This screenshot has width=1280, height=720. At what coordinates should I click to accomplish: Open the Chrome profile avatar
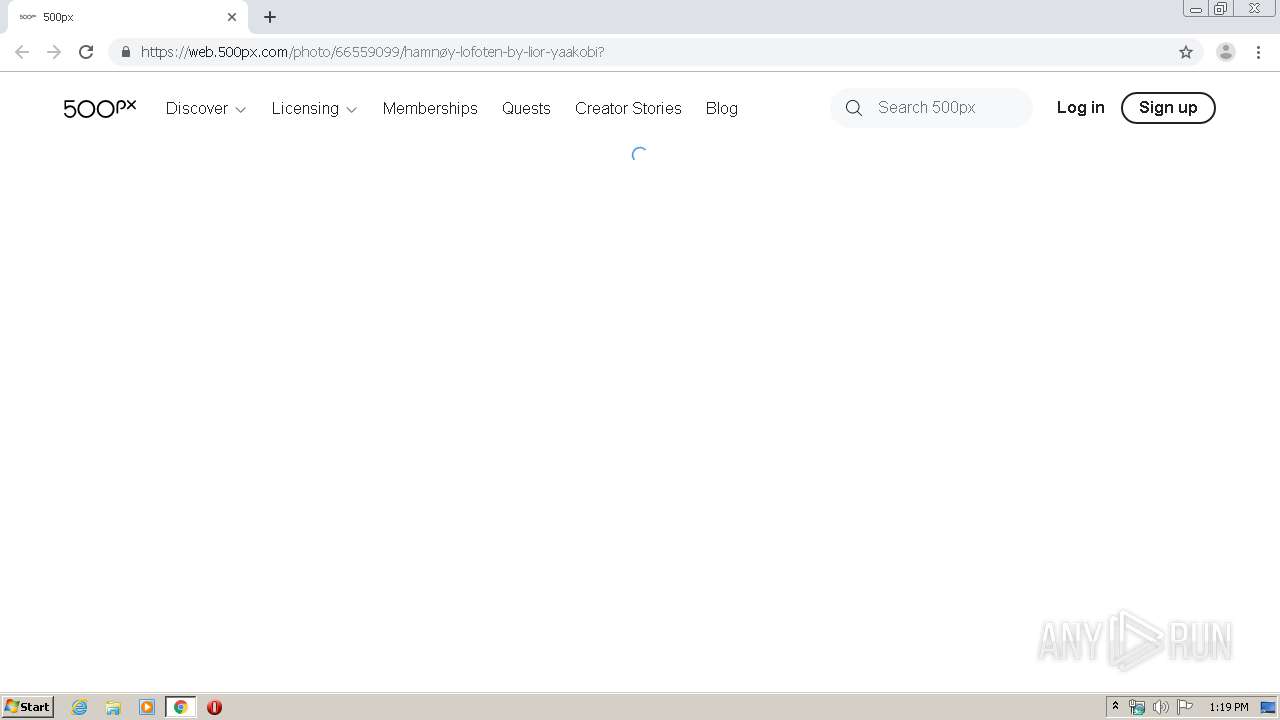click(1225, 52)
